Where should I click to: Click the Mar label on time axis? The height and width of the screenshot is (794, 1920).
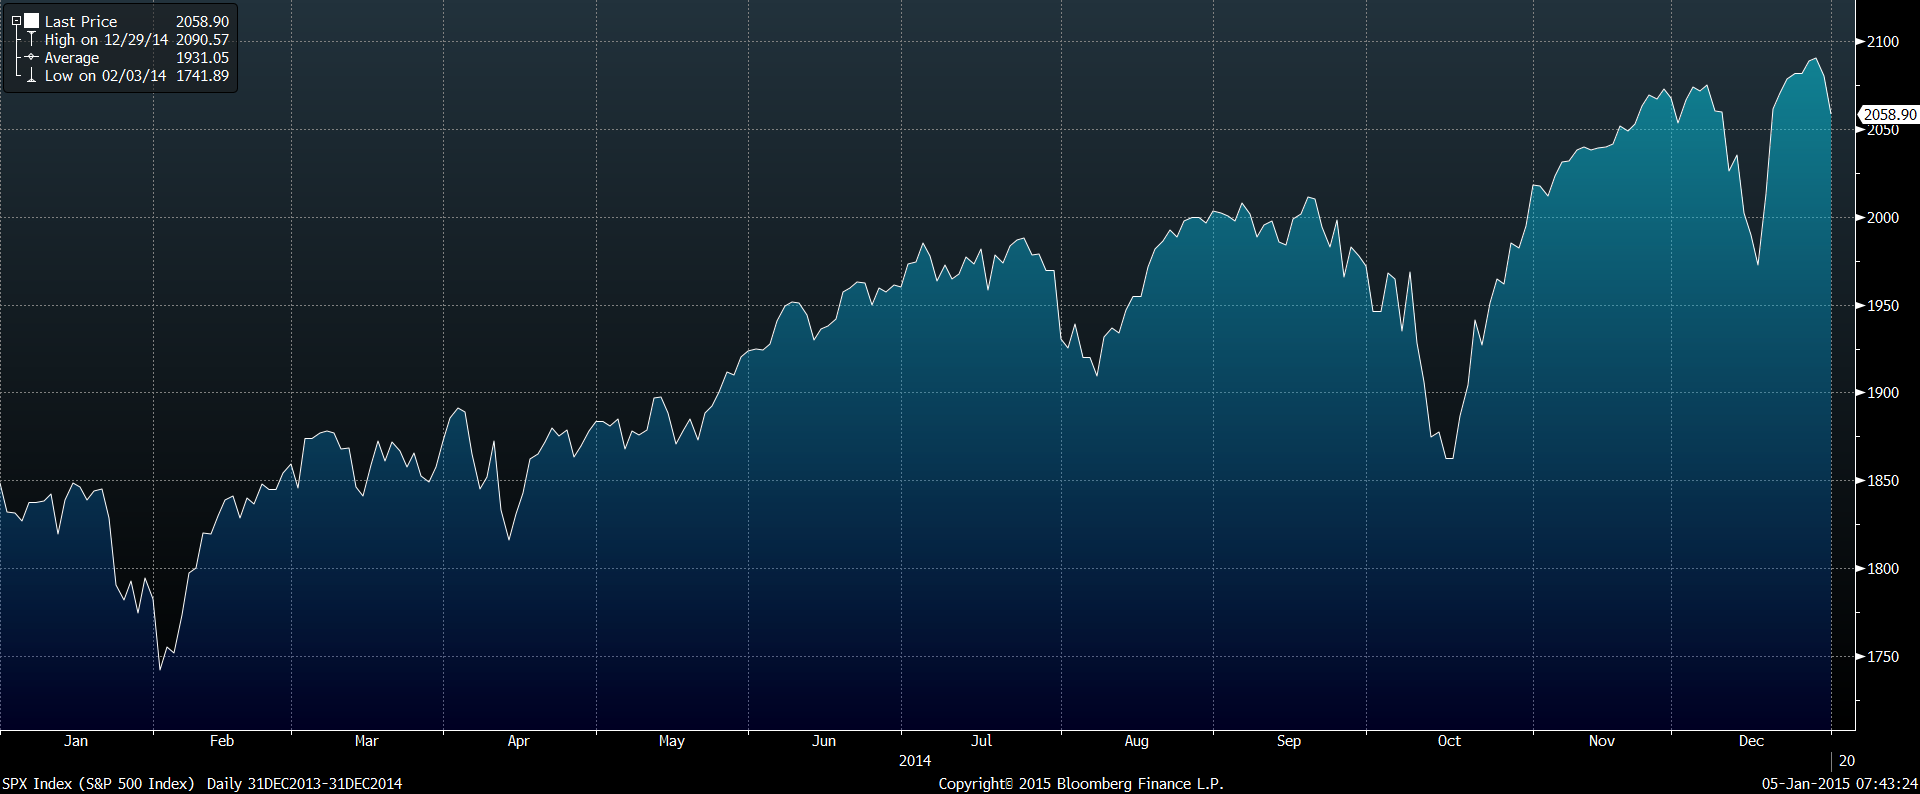367,741
